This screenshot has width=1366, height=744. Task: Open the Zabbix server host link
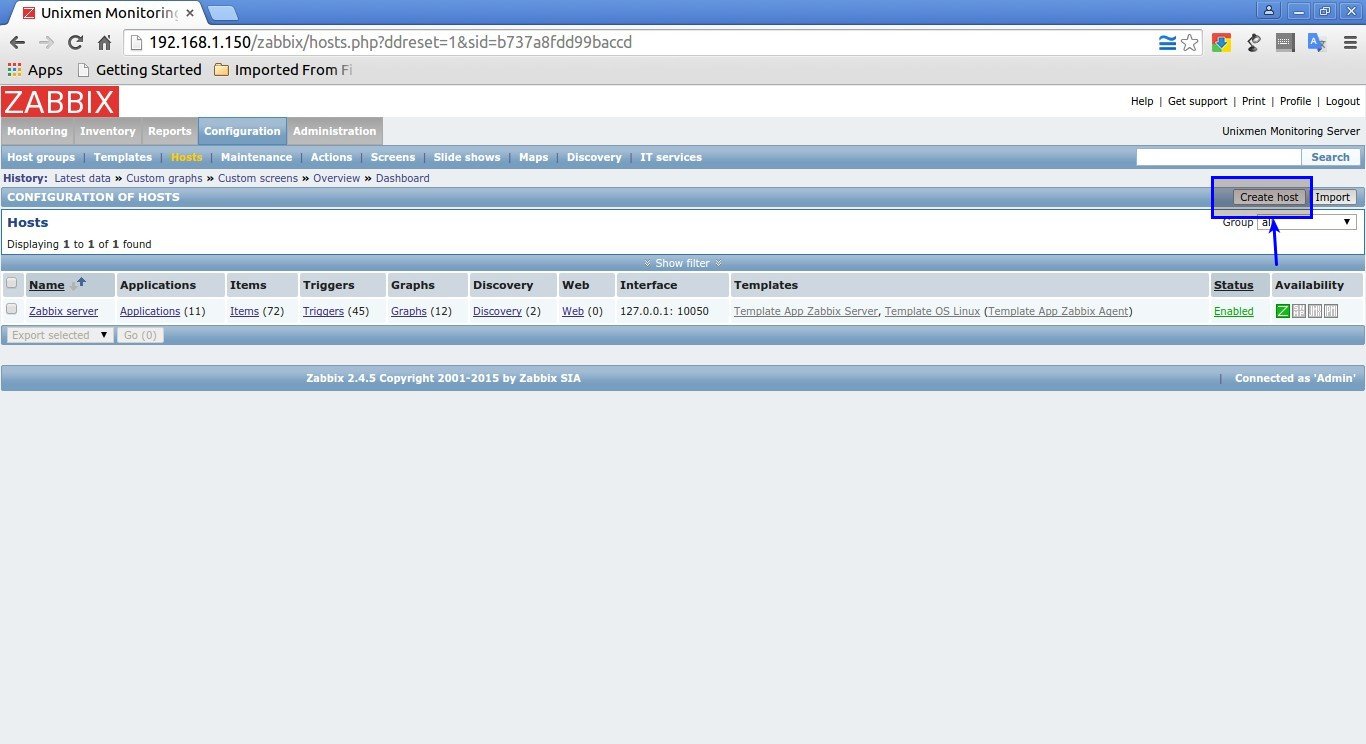63,311
